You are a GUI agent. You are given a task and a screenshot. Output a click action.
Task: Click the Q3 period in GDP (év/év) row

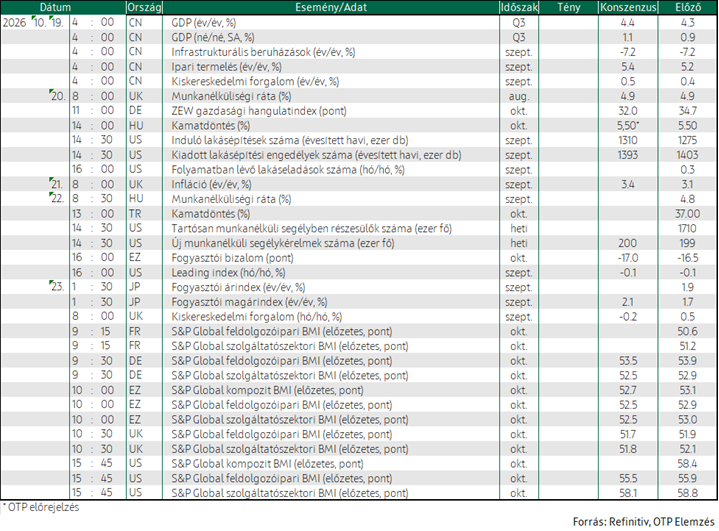[519, 22]
